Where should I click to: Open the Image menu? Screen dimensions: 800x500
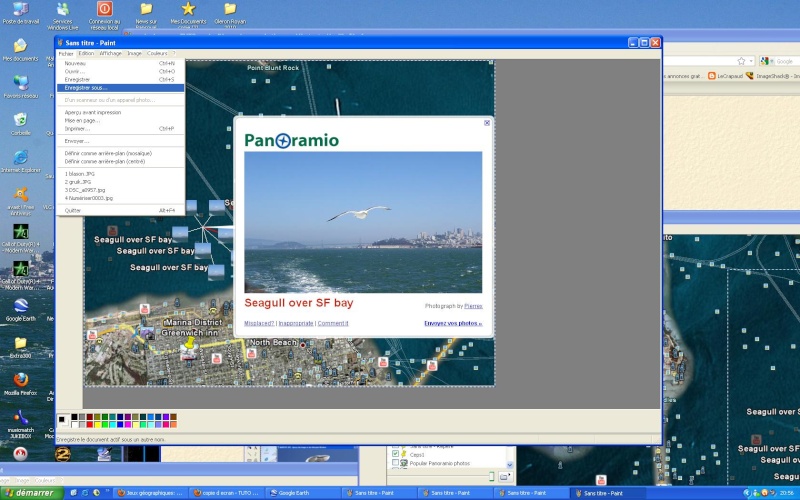(134, 54)
